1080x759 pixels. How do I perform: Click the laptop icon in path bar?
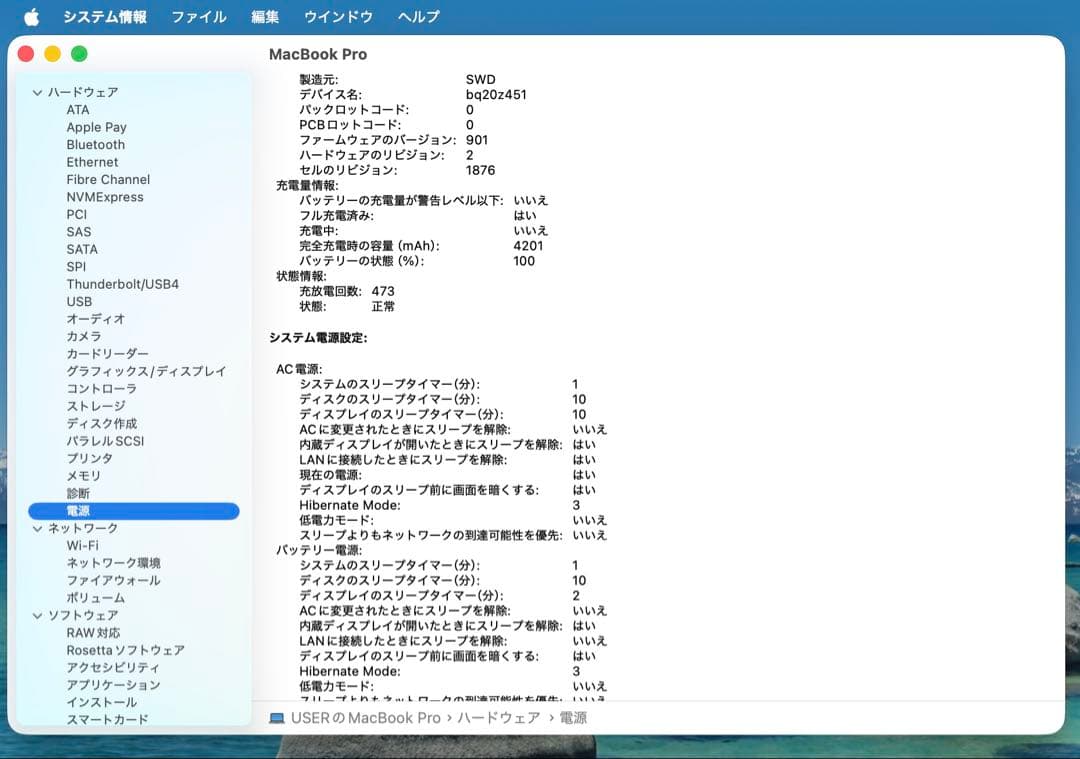277,718
